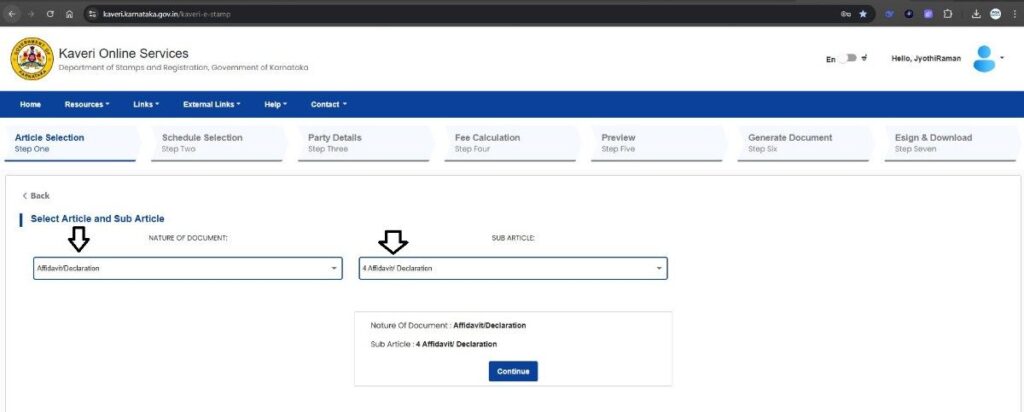Open the Home menu item
This screenshot has width=1024, height=412.
[30, 104]
